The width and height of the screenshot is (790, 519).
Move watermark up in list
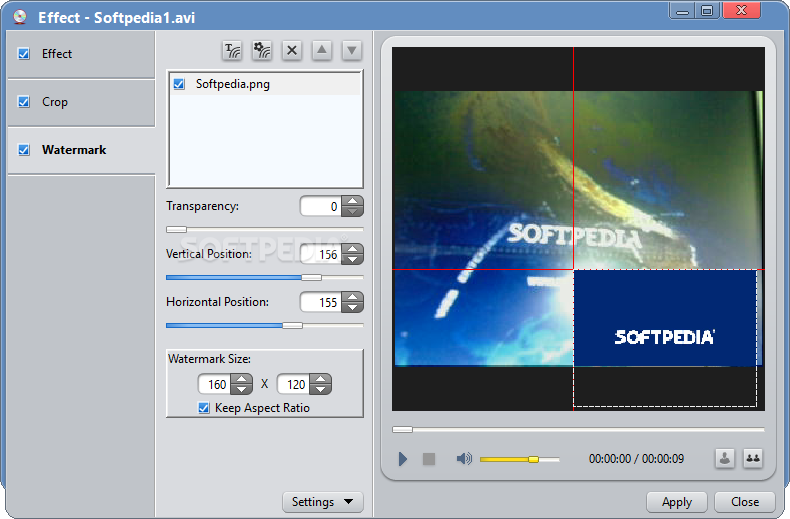pyautogui.click(x=322, y=50)
